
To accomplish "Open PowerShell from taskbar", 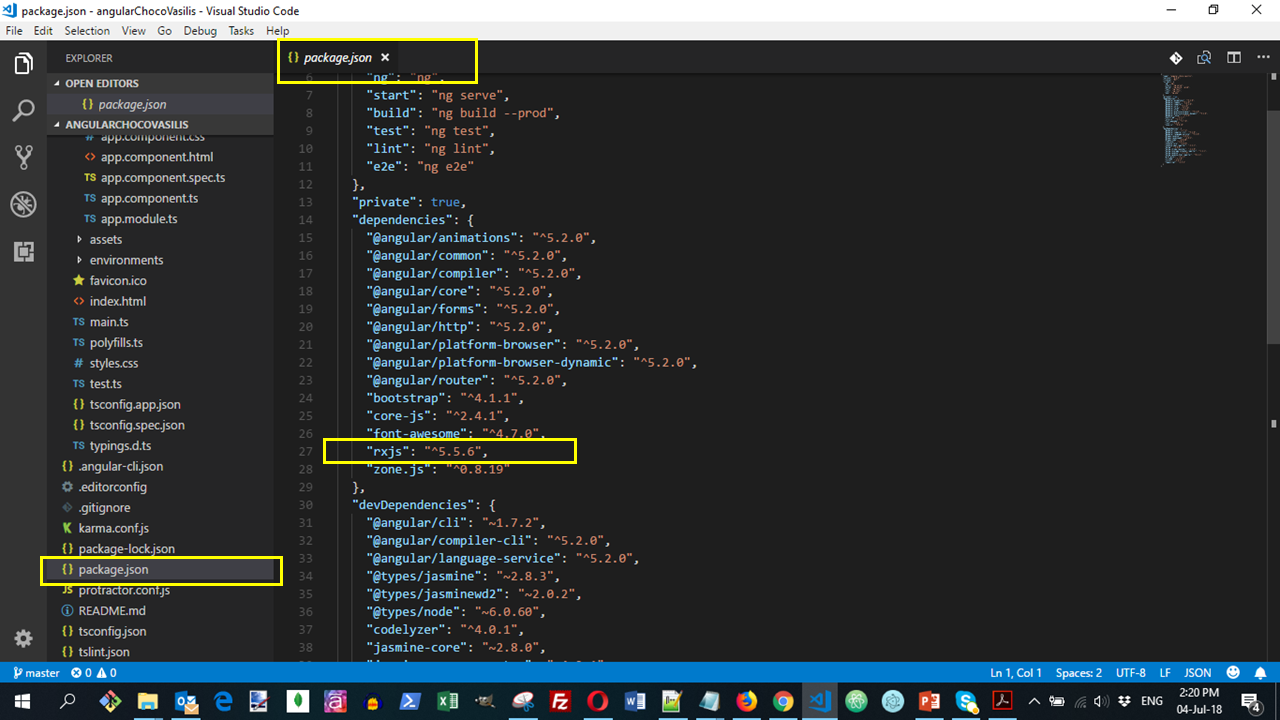I will point(411,701).
